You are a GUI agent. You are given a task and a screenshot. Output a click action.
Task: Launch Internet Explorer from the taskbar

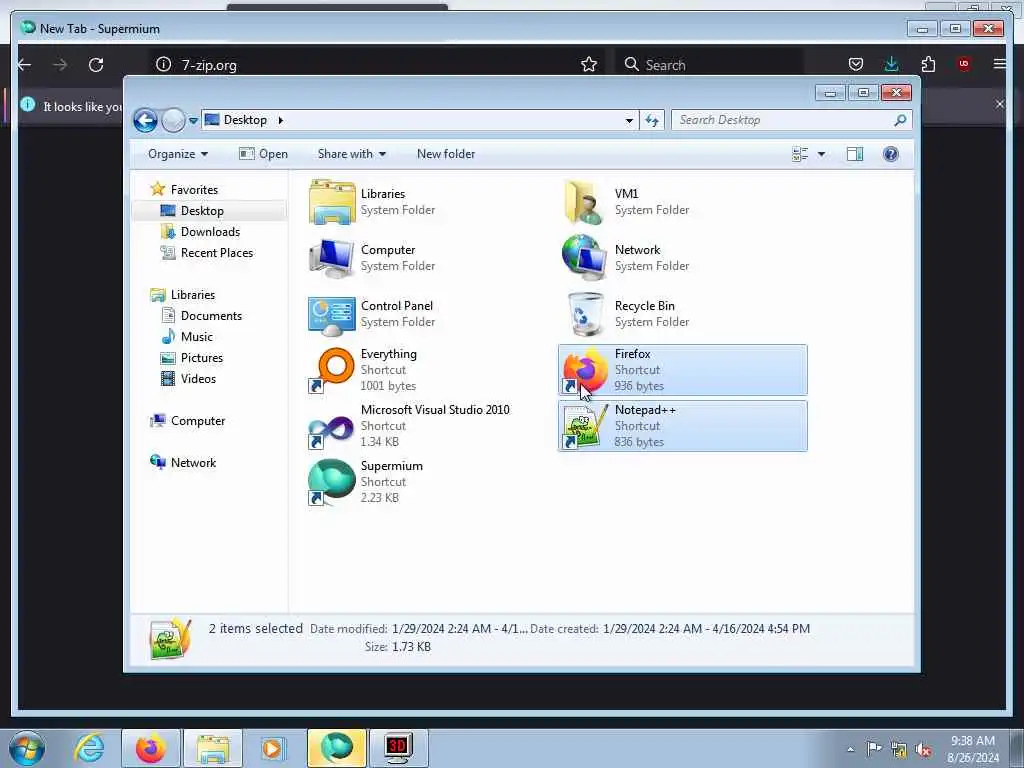[89, 748]
